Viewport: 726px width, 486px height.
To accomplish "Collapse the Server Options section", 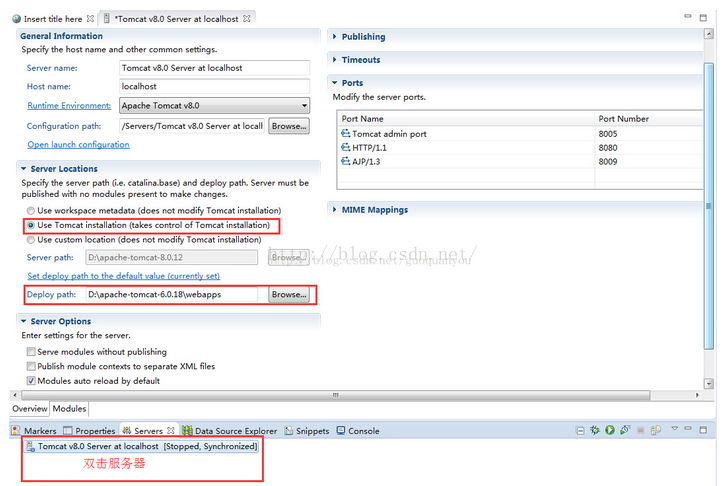I will click(24, 321).
